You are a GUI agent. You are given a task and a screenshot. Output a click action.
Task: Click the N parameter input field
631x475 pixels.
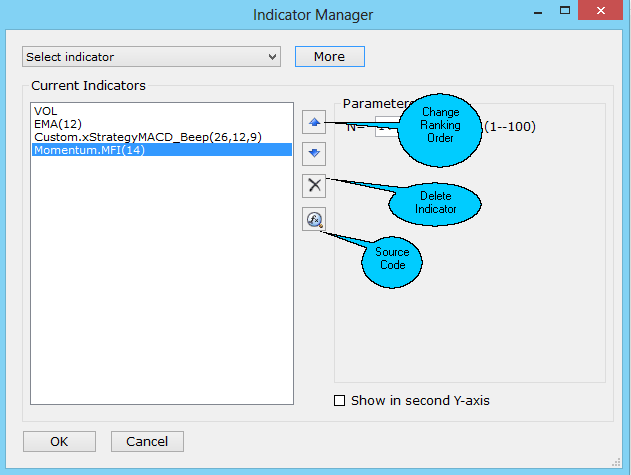point(385,127)
